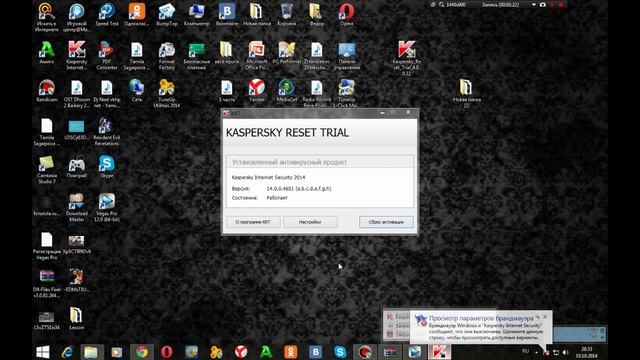Open Панель управления desktop icon

tap(347, 55)
